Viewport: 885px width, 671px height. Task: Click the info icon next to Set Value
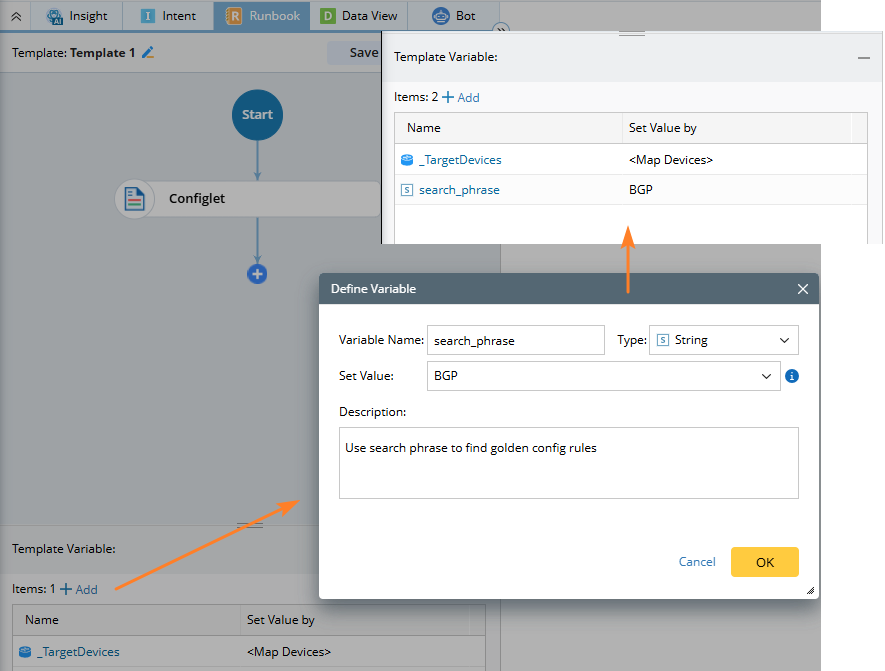click(792, 376)
